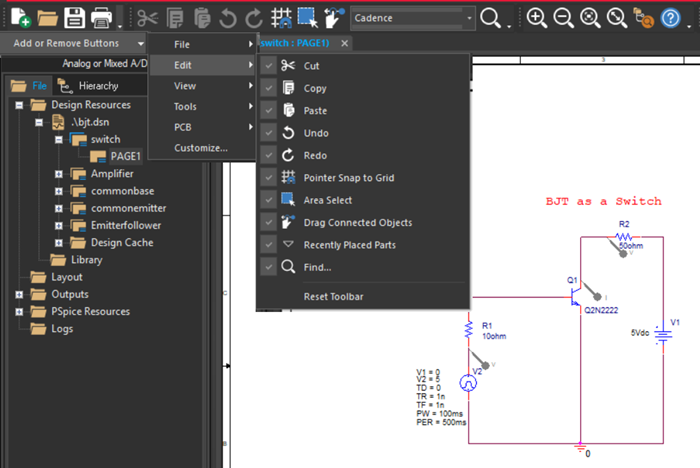Toggle the Pointer Snap to Grid checkbox
700x468 pixels.
(x=268, y=178)
